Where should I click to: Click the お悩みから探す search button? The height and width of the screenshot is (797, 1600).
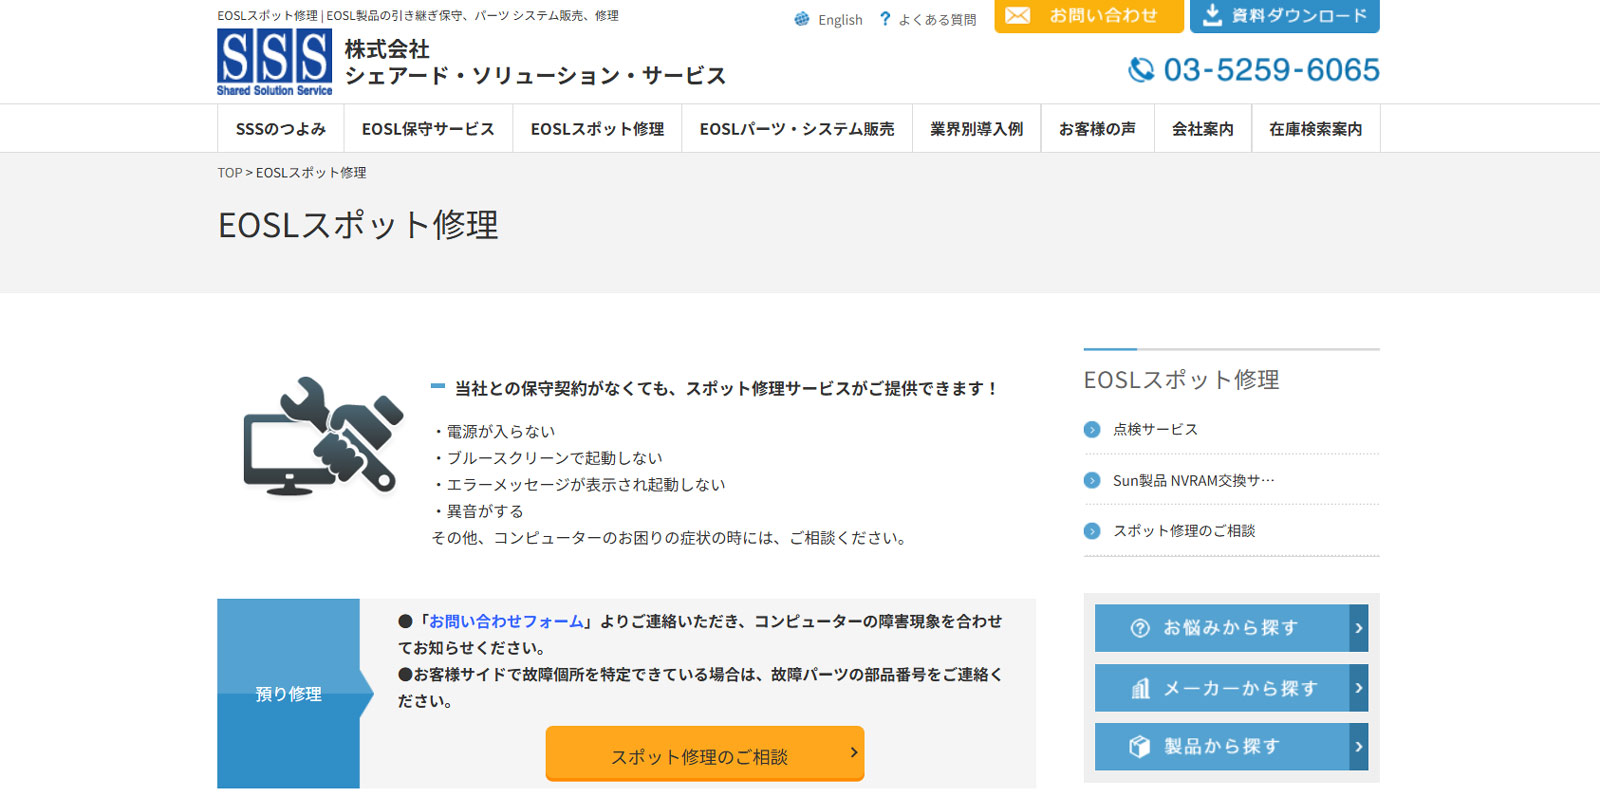(1231, 628)
